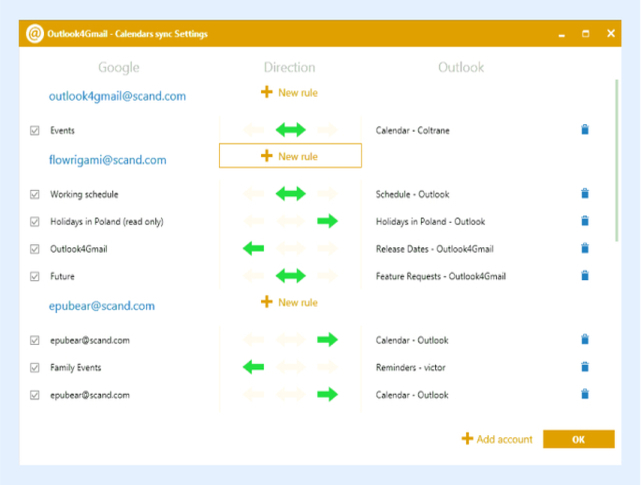
Task: Select green right arrow for Holidays in Poland
Action: (327, 221)
